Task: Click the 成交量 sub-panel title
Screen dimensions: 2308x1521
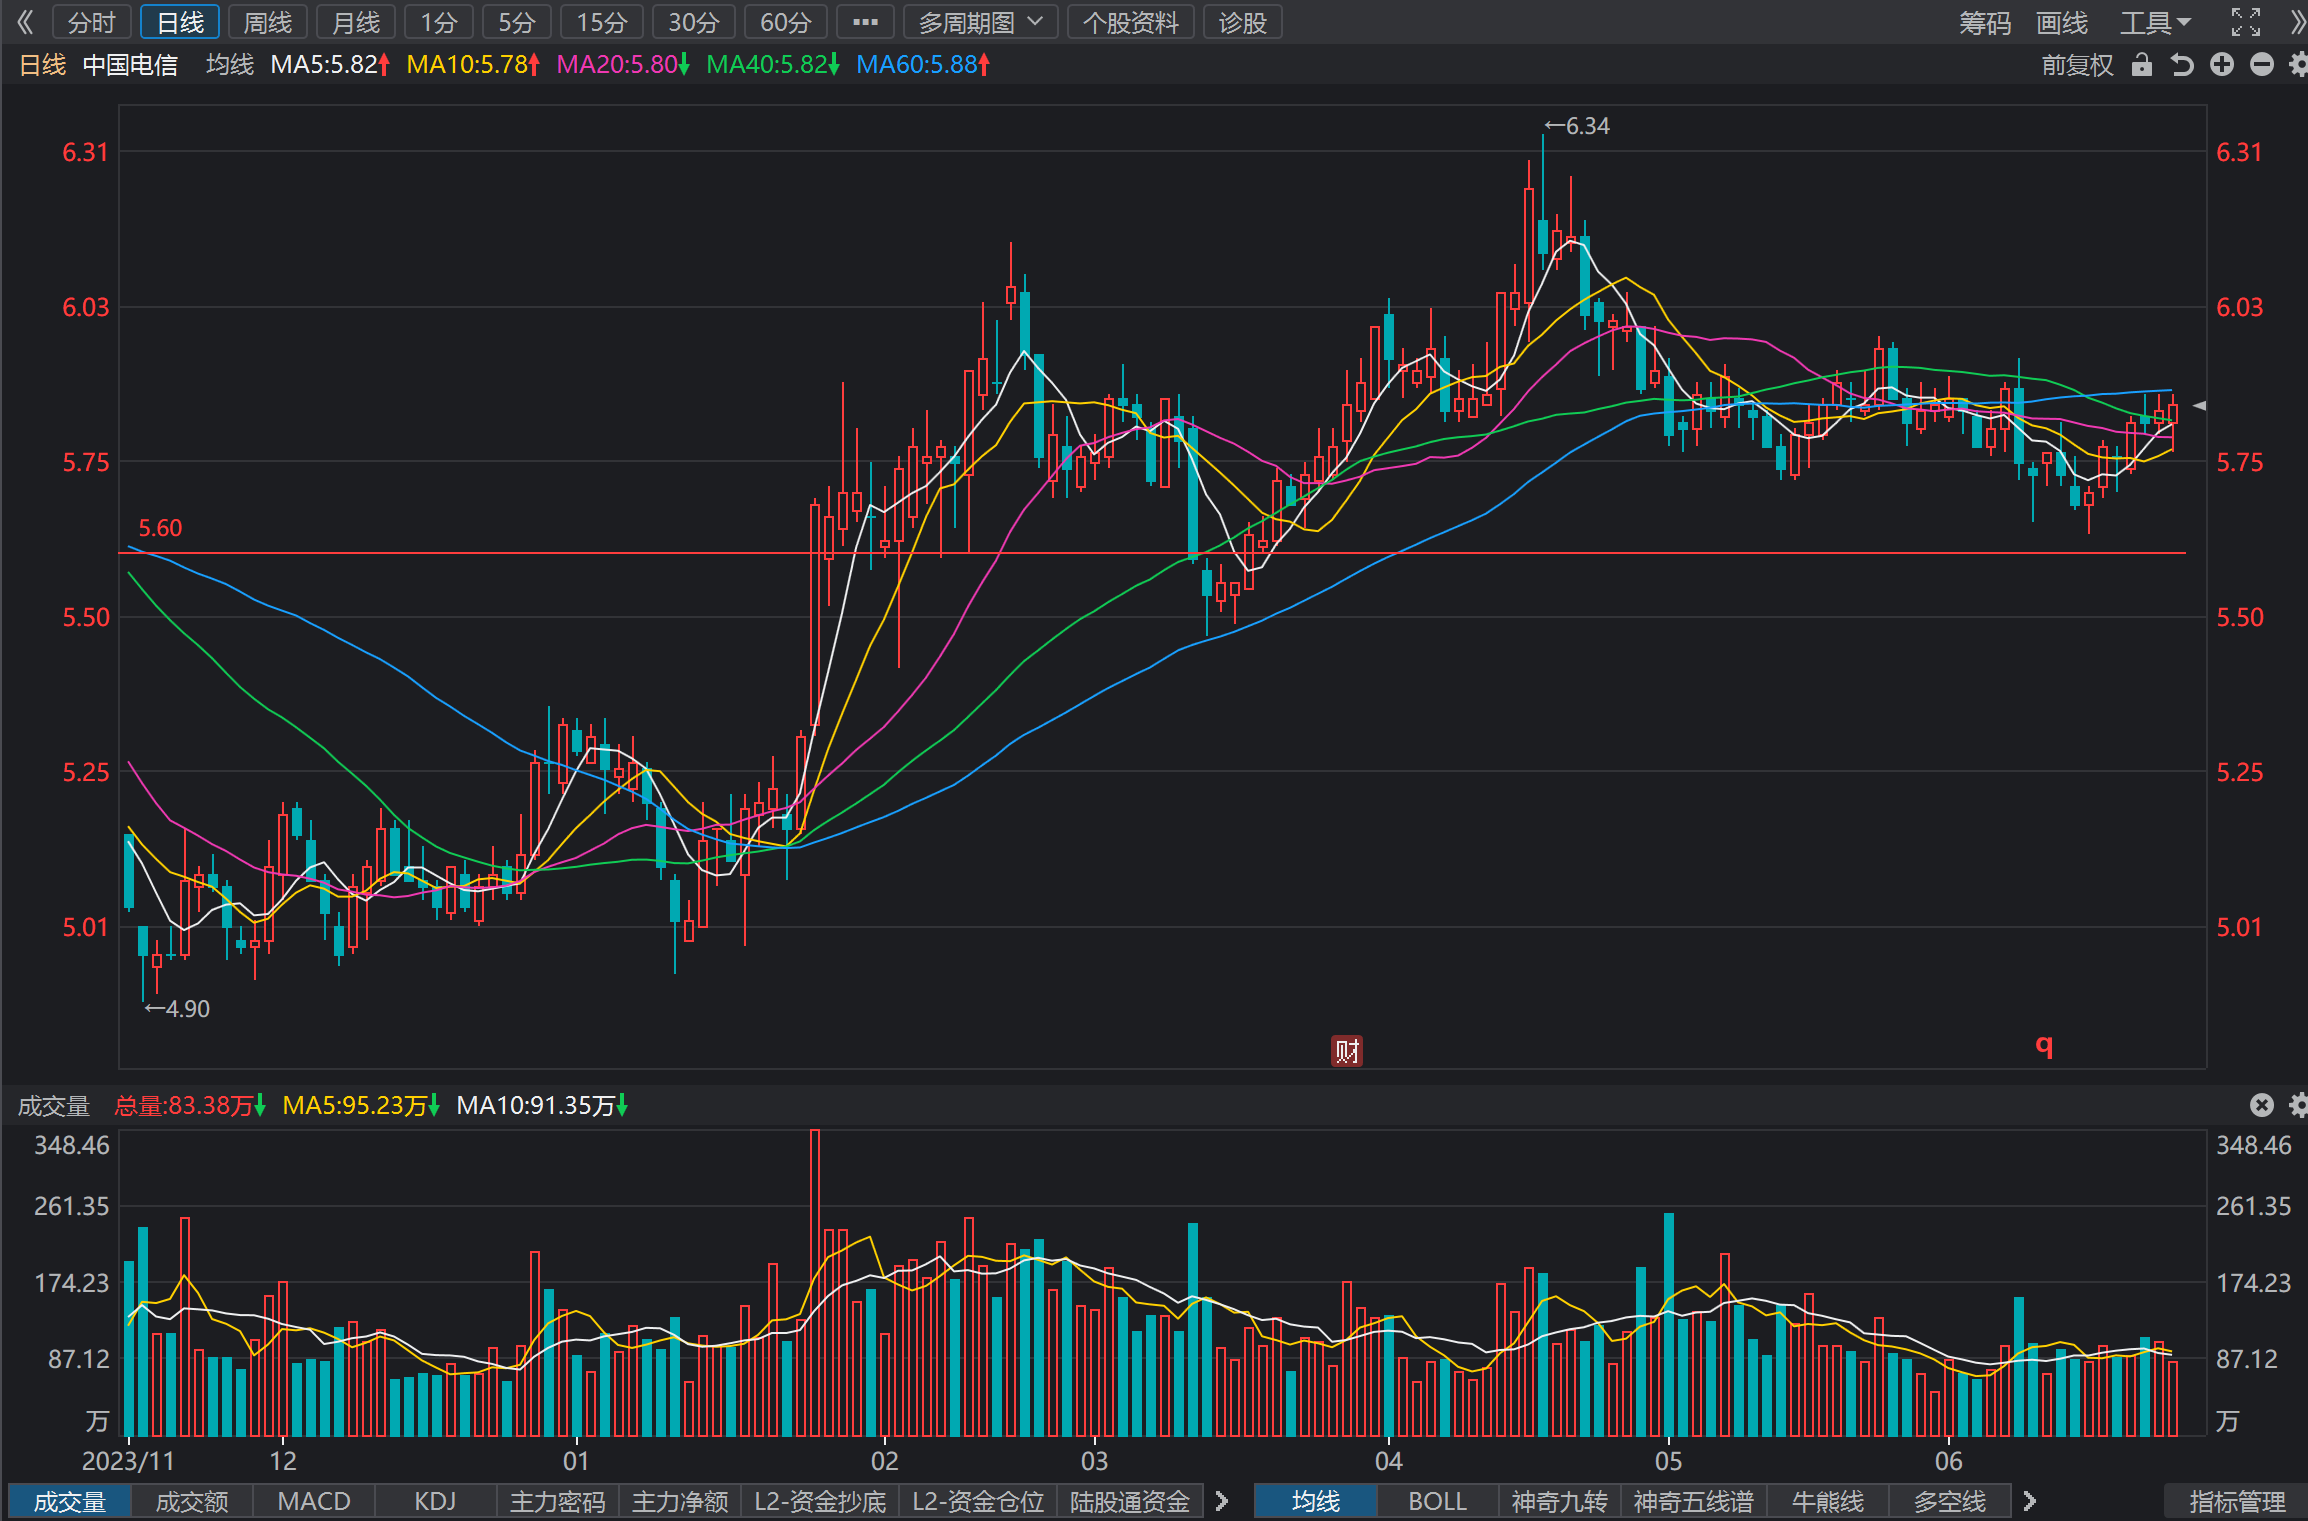Action: tap(54, 1105)
